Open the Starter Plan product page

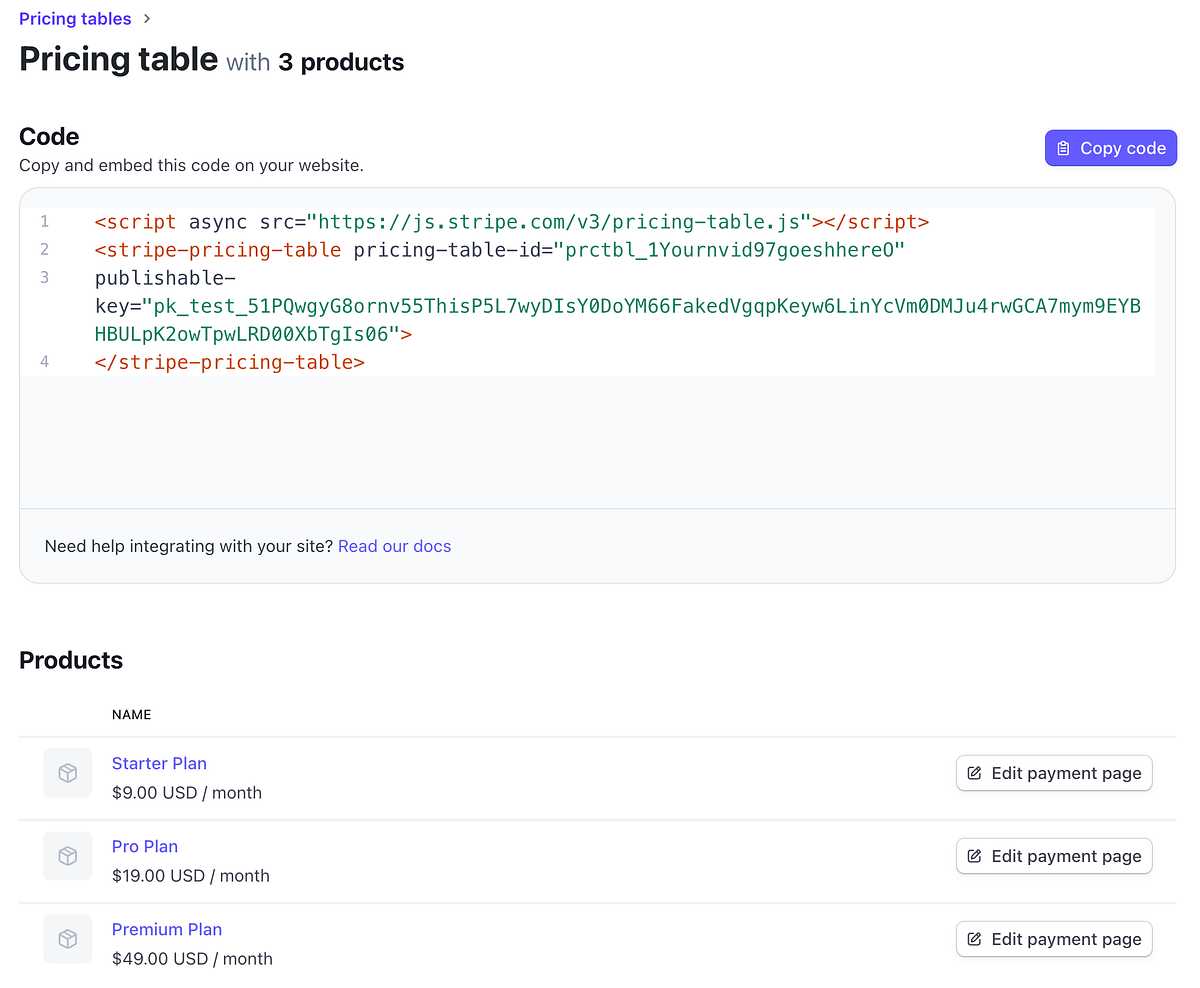tap(159, 763)
